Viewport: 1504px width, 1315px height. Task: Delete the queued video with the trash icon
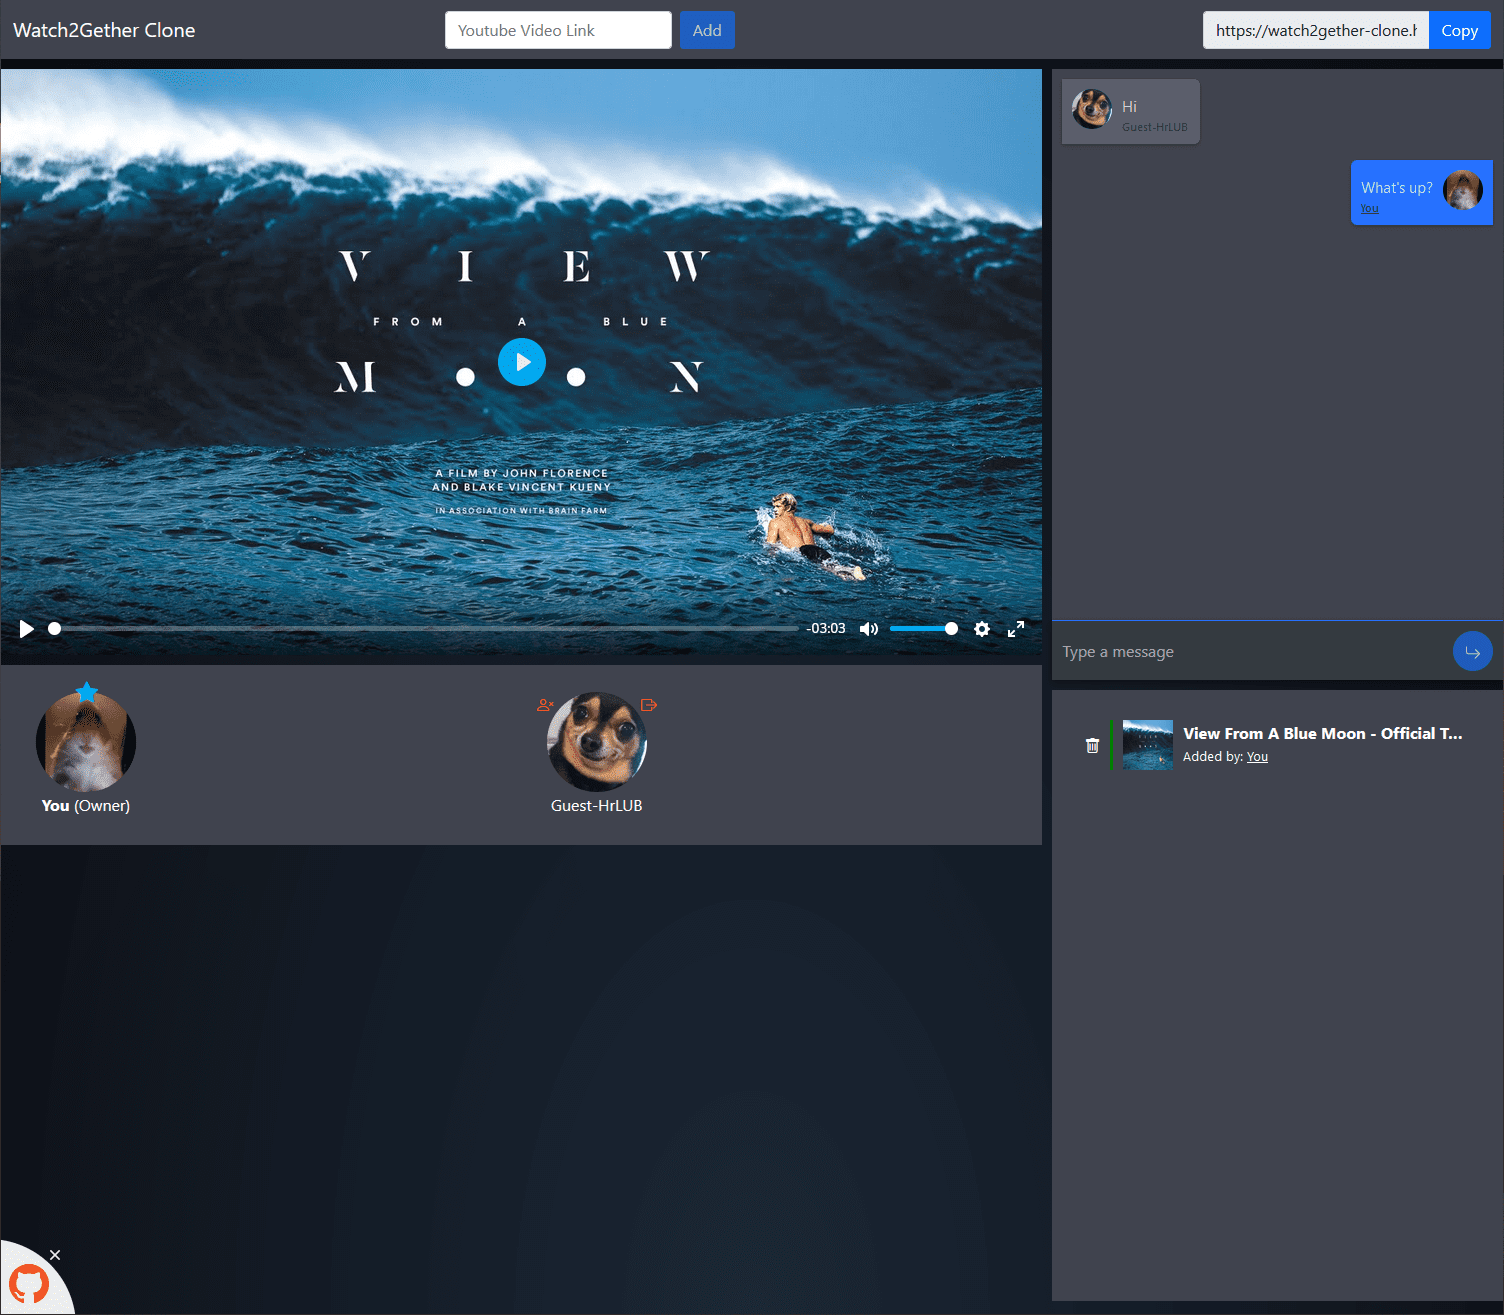pos(1092,745)
